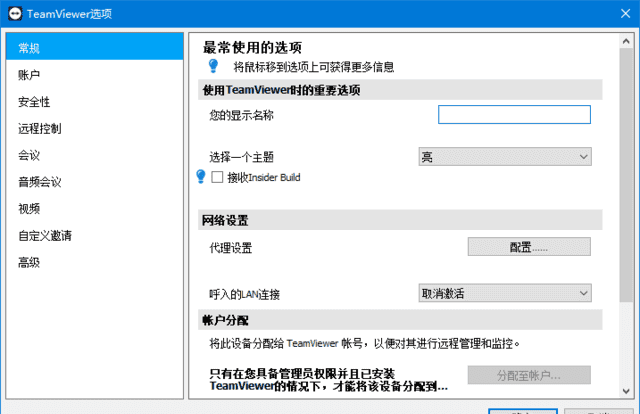Viewport: 640px width, 414px height.
Task: Open the 高级 settings category
Action: 95,262
